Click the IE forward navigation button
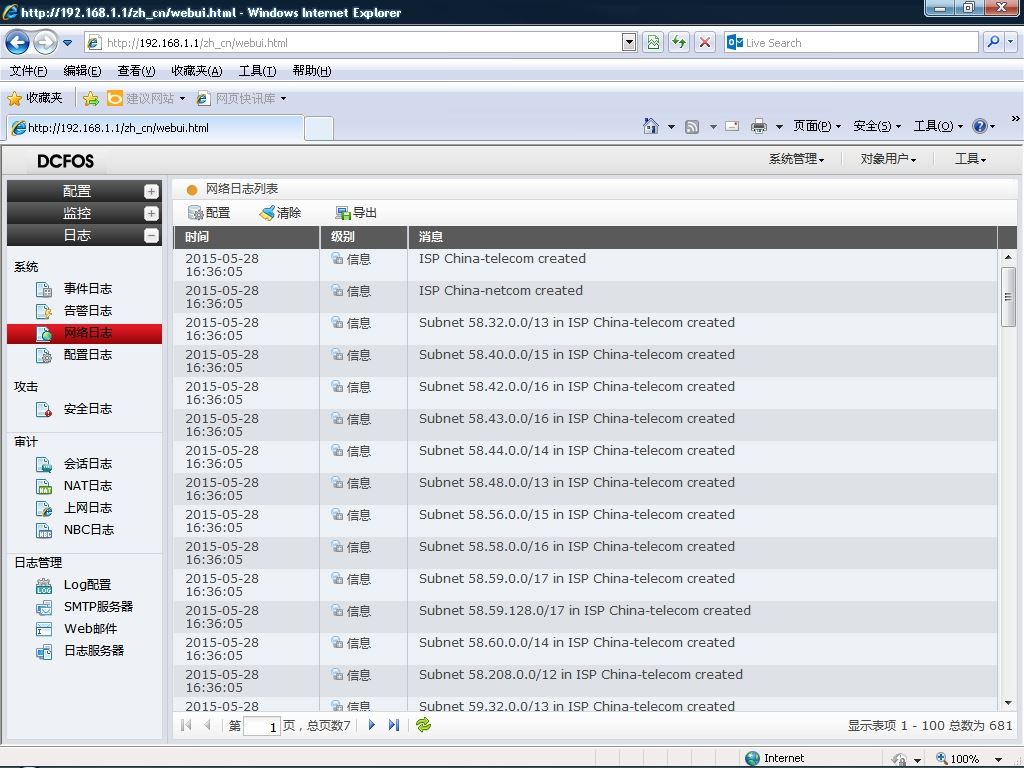 (44, 43)
